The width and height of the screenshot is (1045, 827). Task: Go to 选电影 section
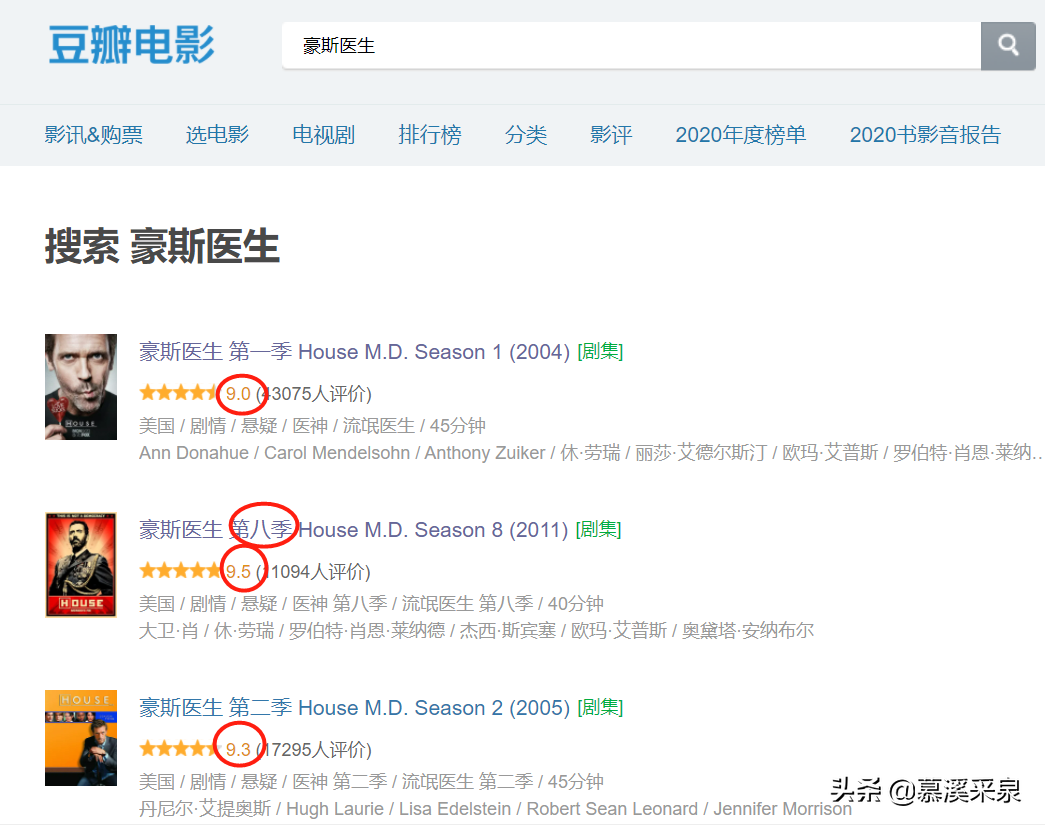pos(217,135)
